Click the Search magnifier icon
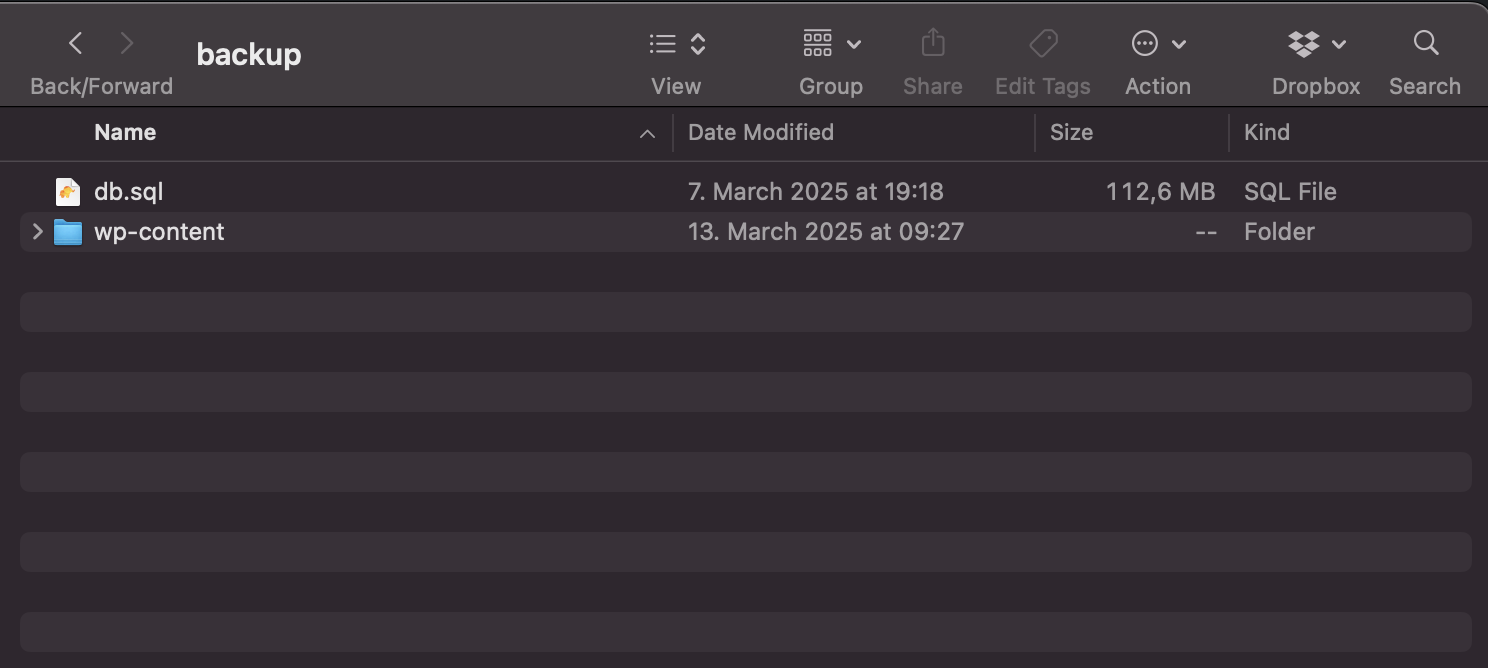 (1425, 43)
